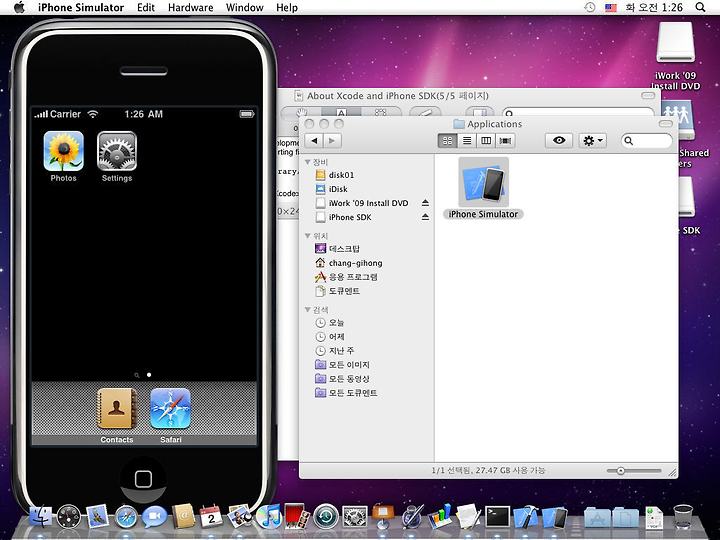Viewport: 720px width, 540px height.
Task: Switch Finder to list view
Action: (x=467, y=141)
